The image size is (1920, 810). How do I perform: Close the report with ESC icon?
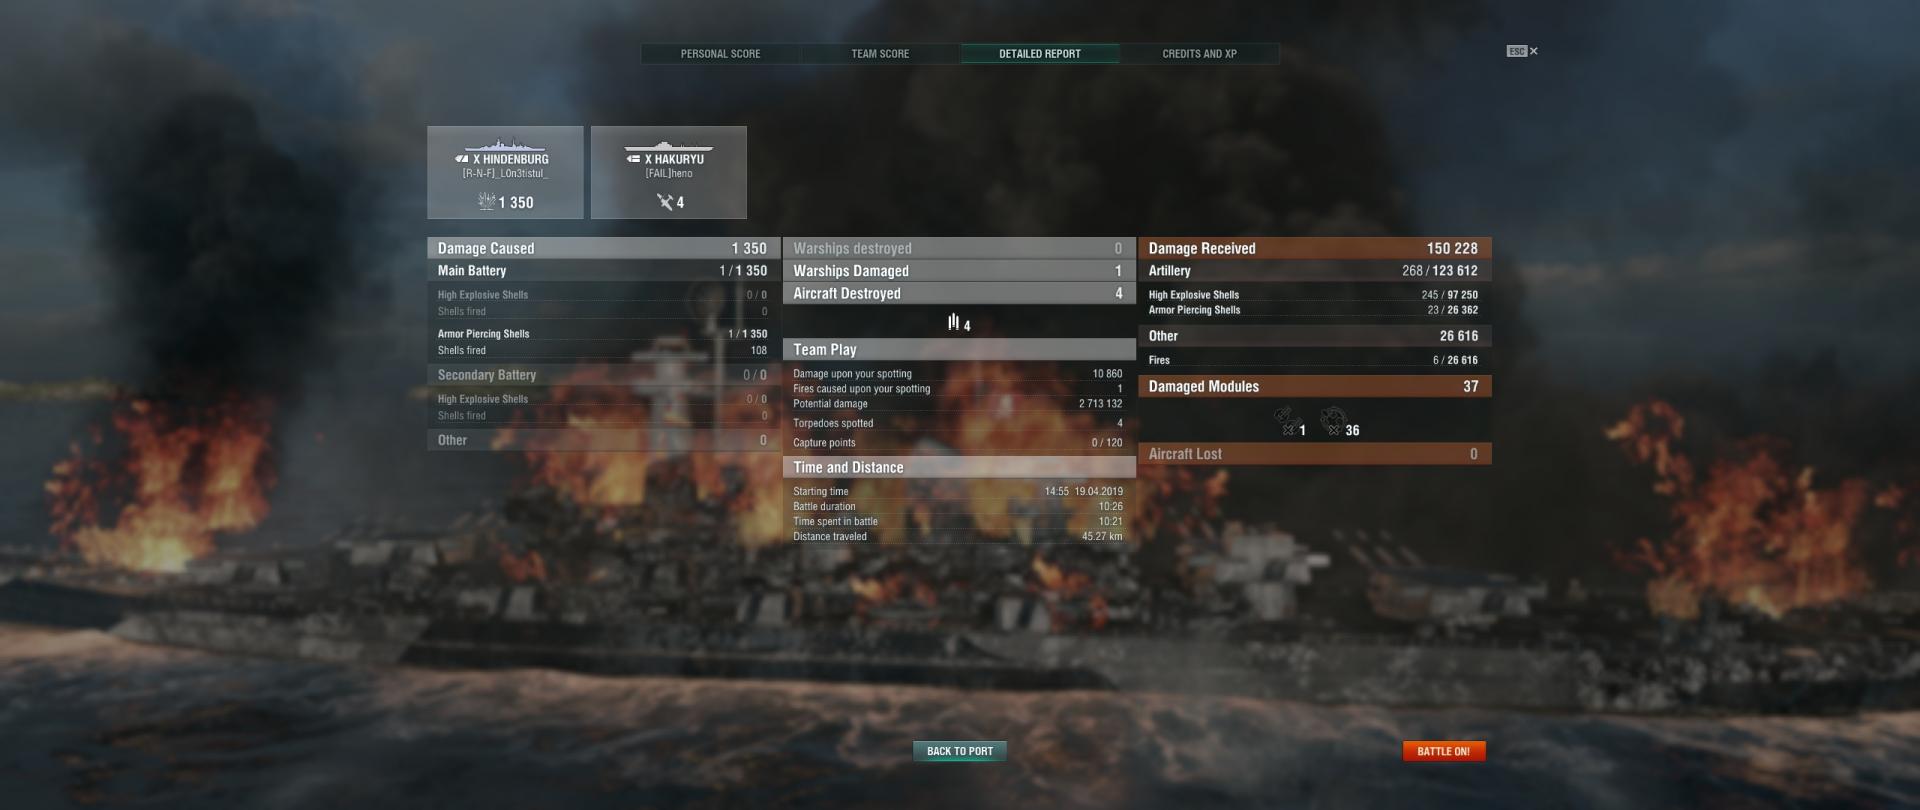tap(1522, 51)
